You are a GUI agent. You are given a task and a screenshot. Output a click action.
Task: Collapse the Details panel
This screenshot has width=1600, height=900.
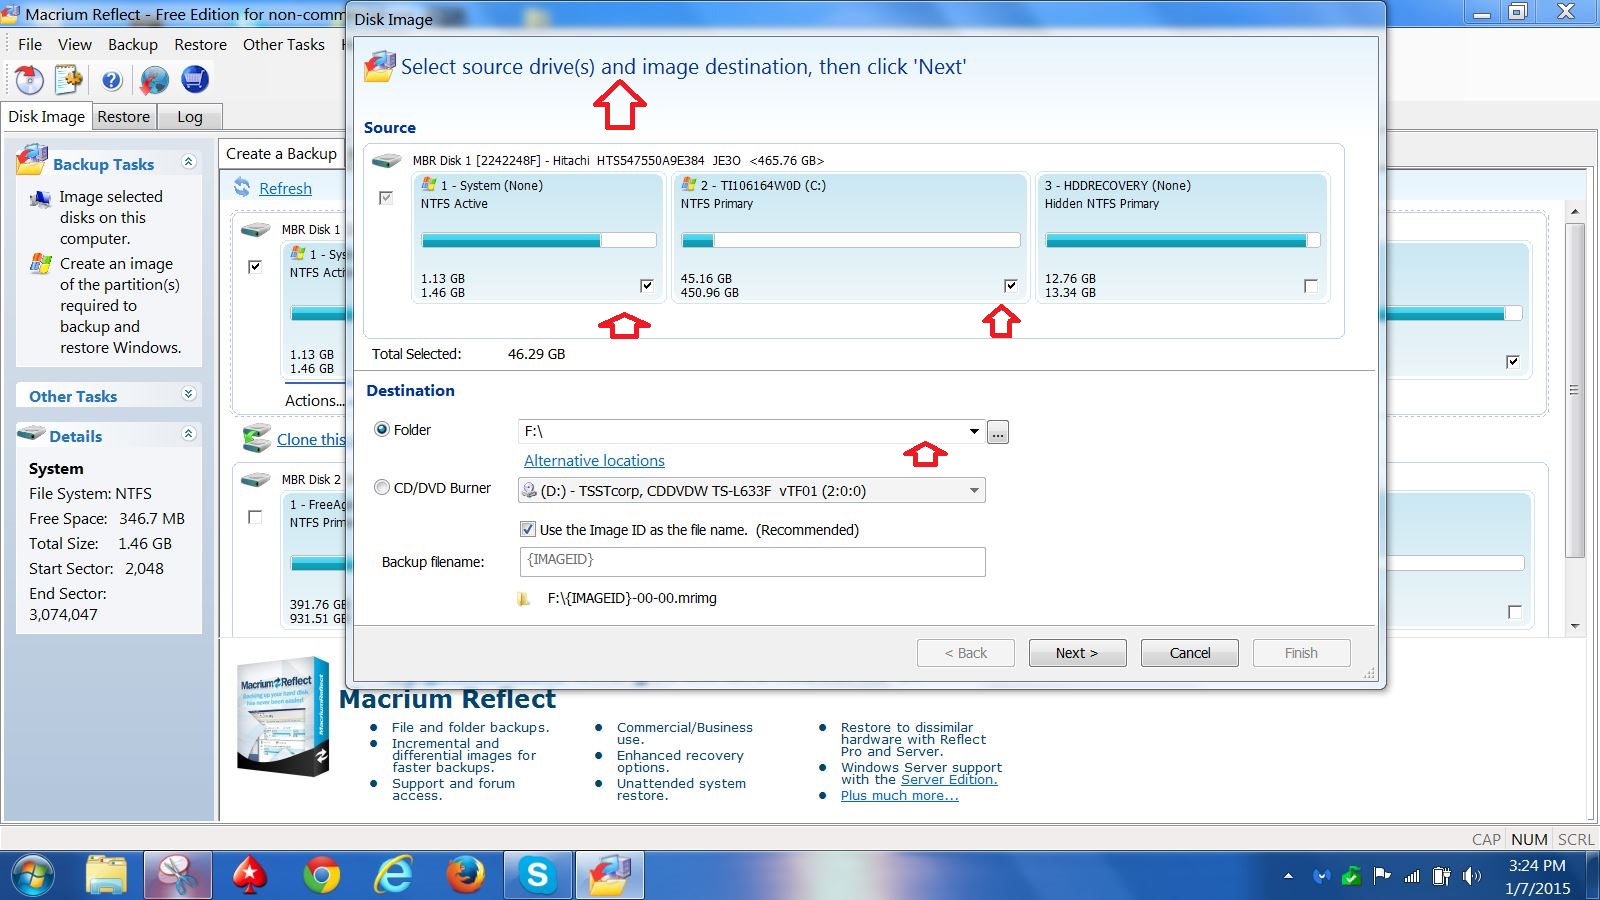188,433
